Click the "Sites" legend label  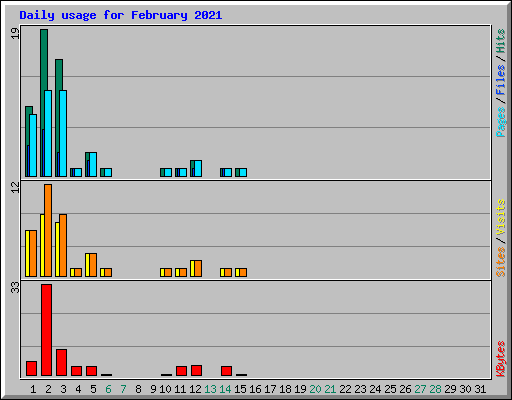(500, 262)
